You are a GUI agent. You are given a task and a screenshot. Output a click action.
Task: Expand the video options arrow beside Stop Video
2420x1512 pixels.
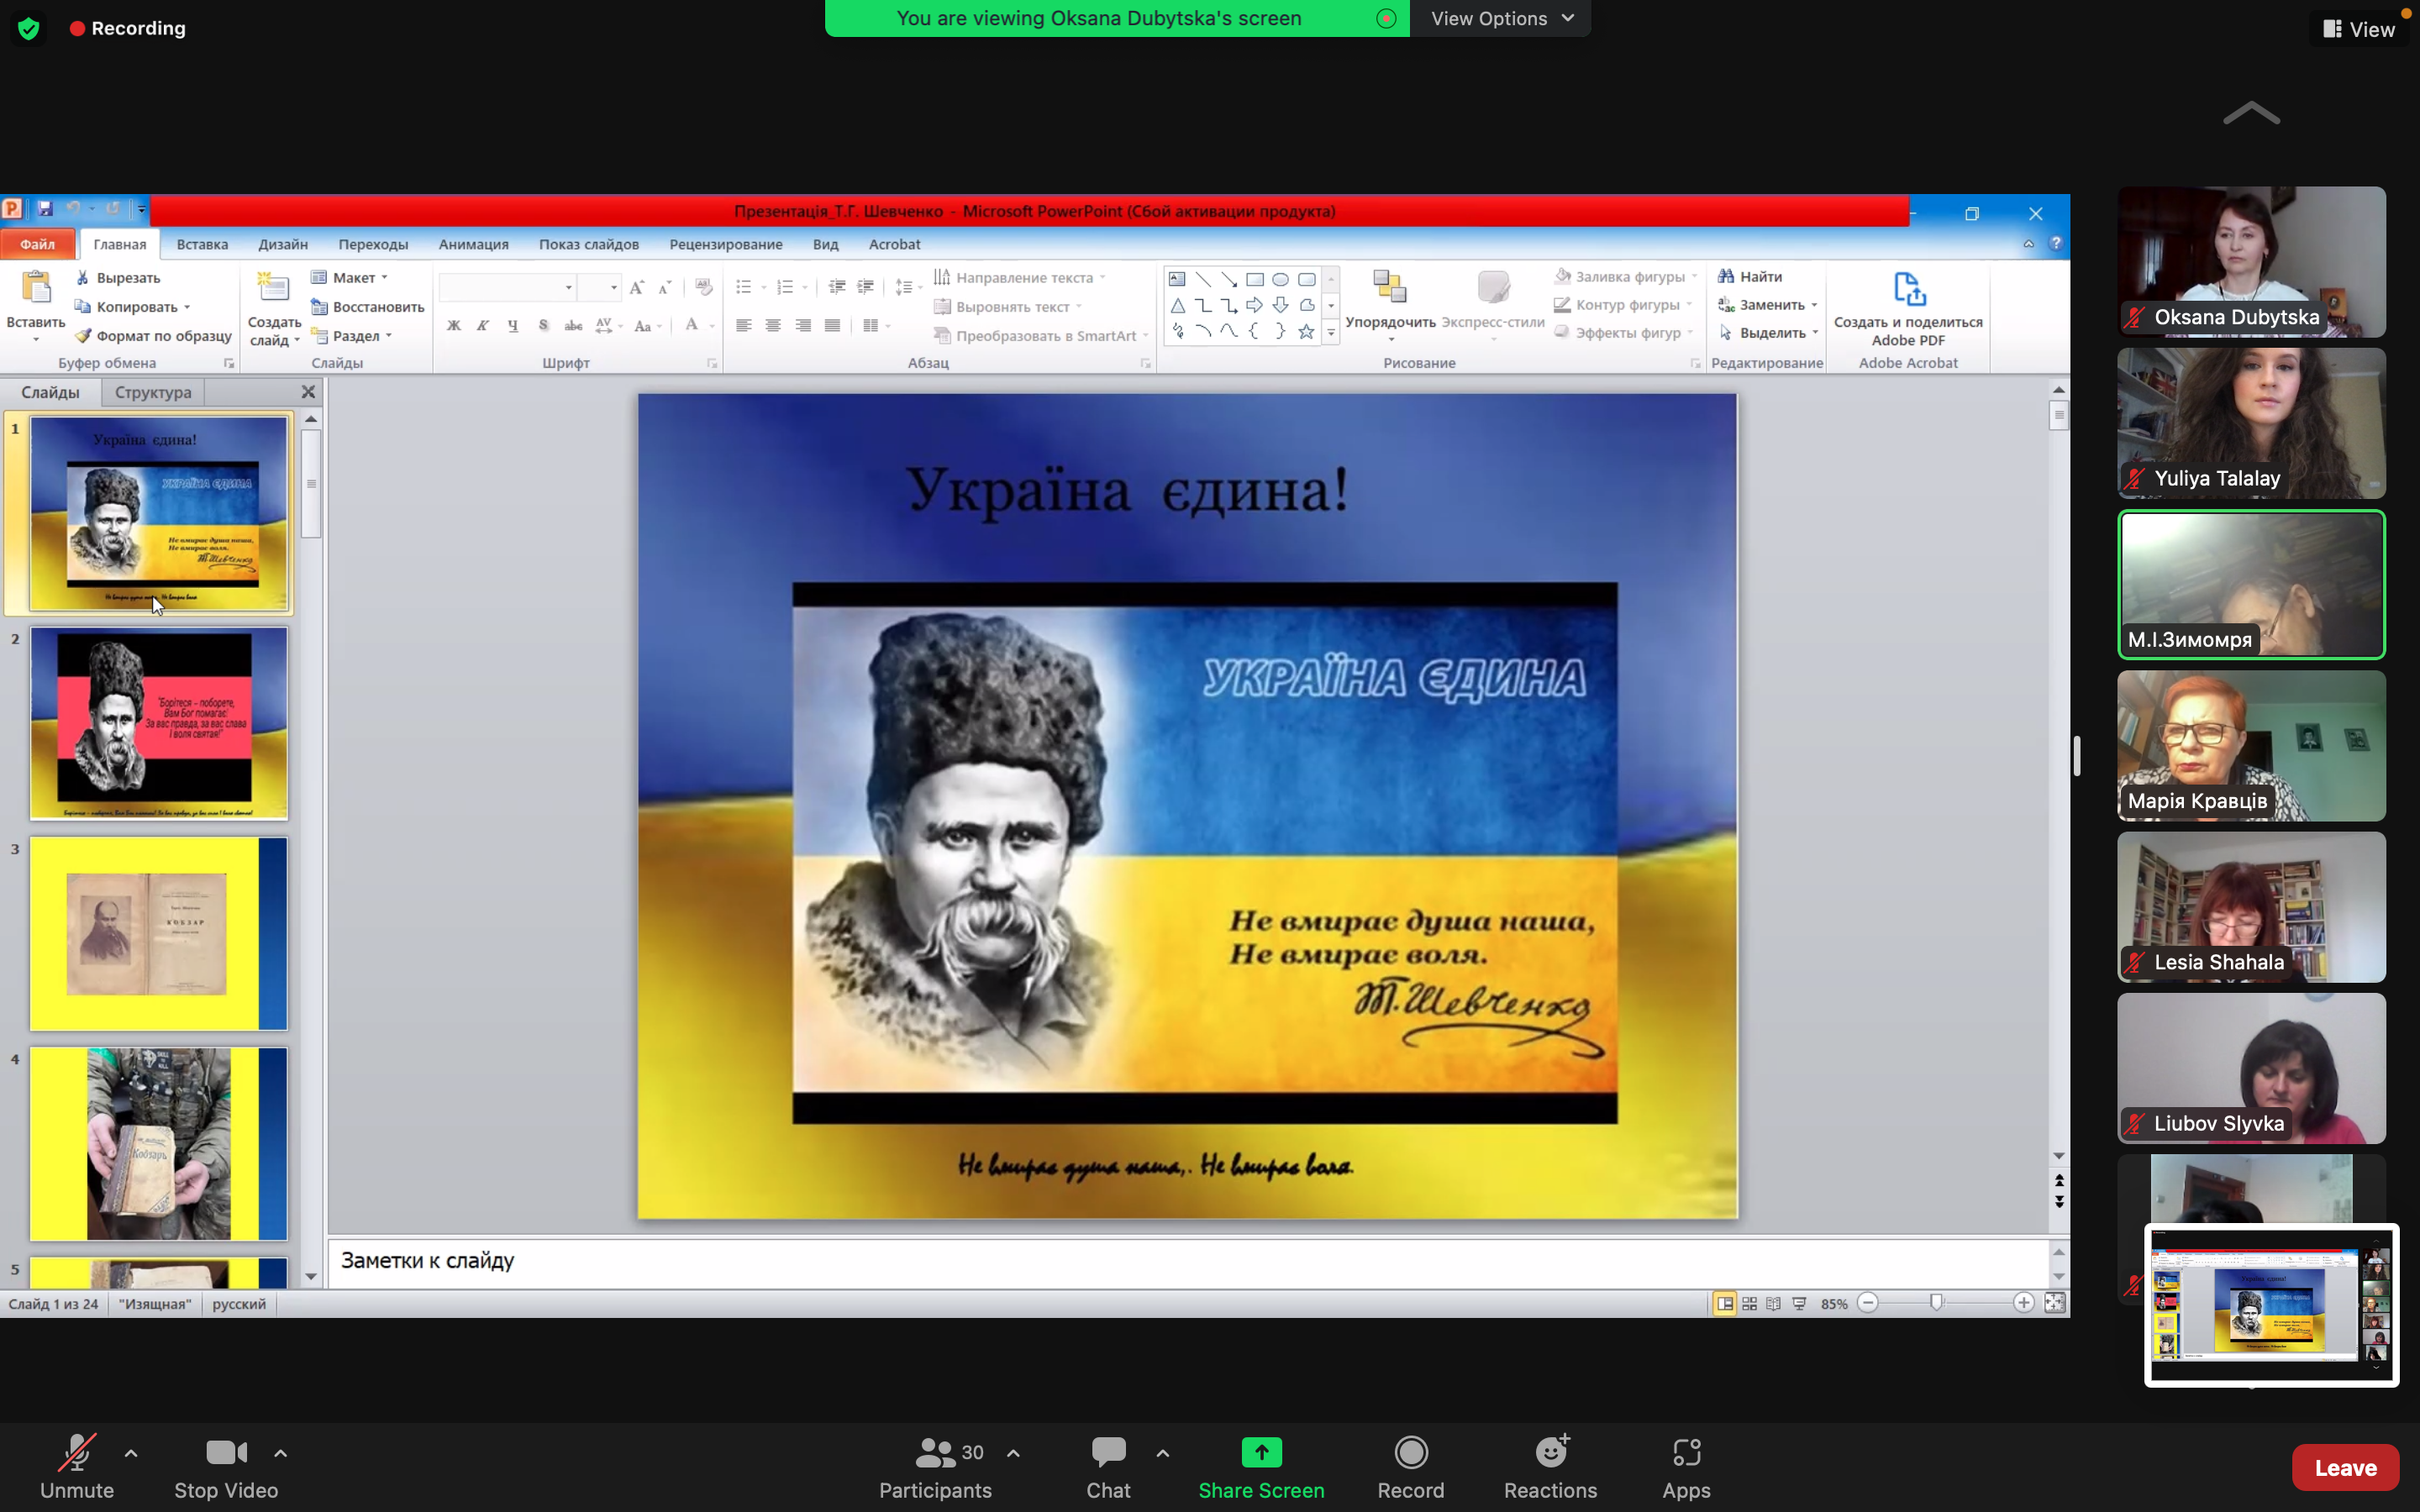[281, 1453]
